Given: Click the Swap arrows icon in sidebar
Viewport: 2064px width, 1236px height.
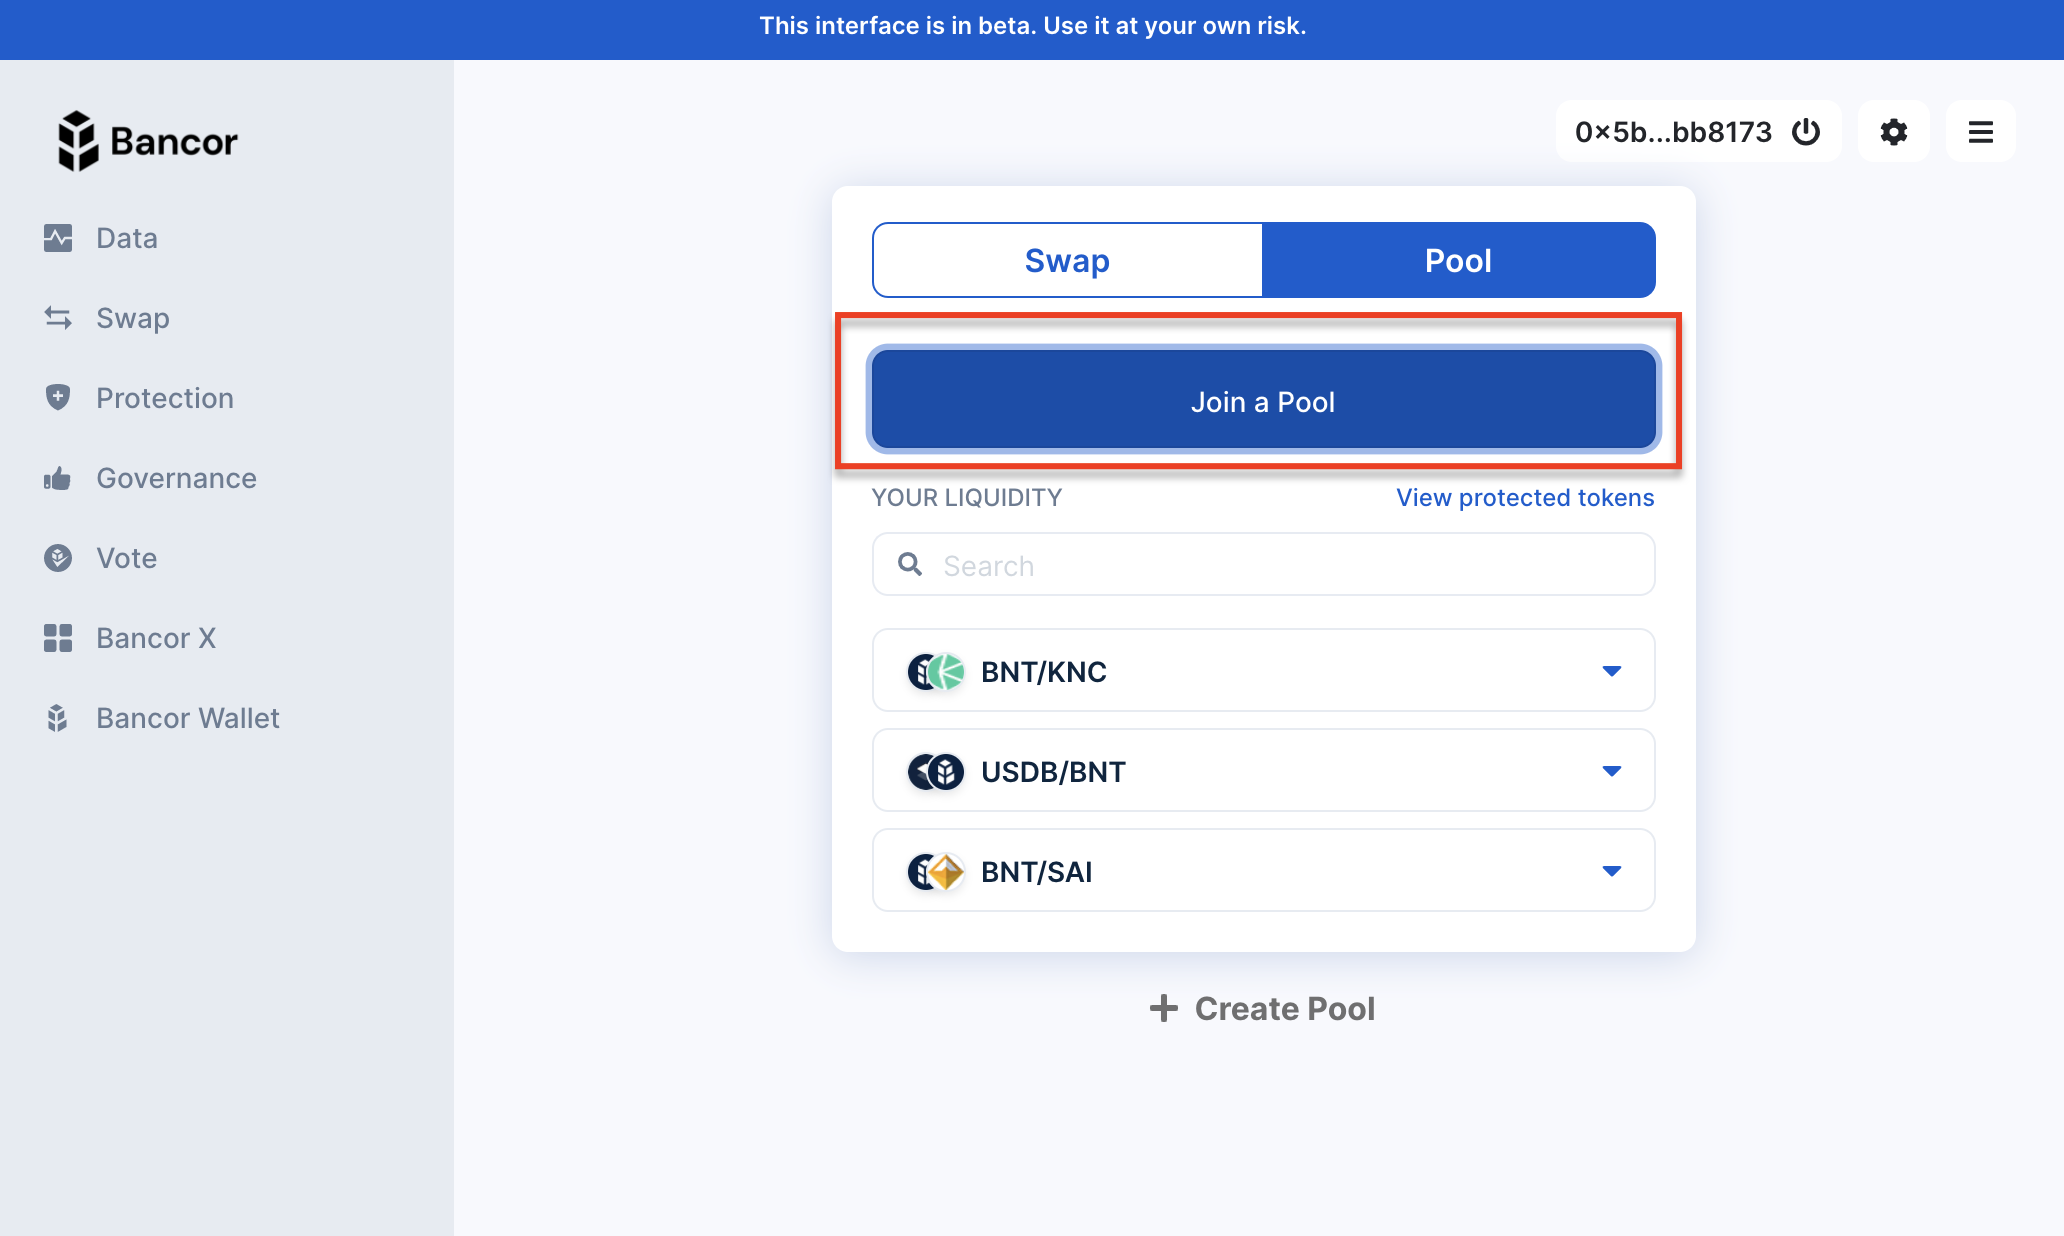Looking at the screenshot, I should (x=58, y=318).
